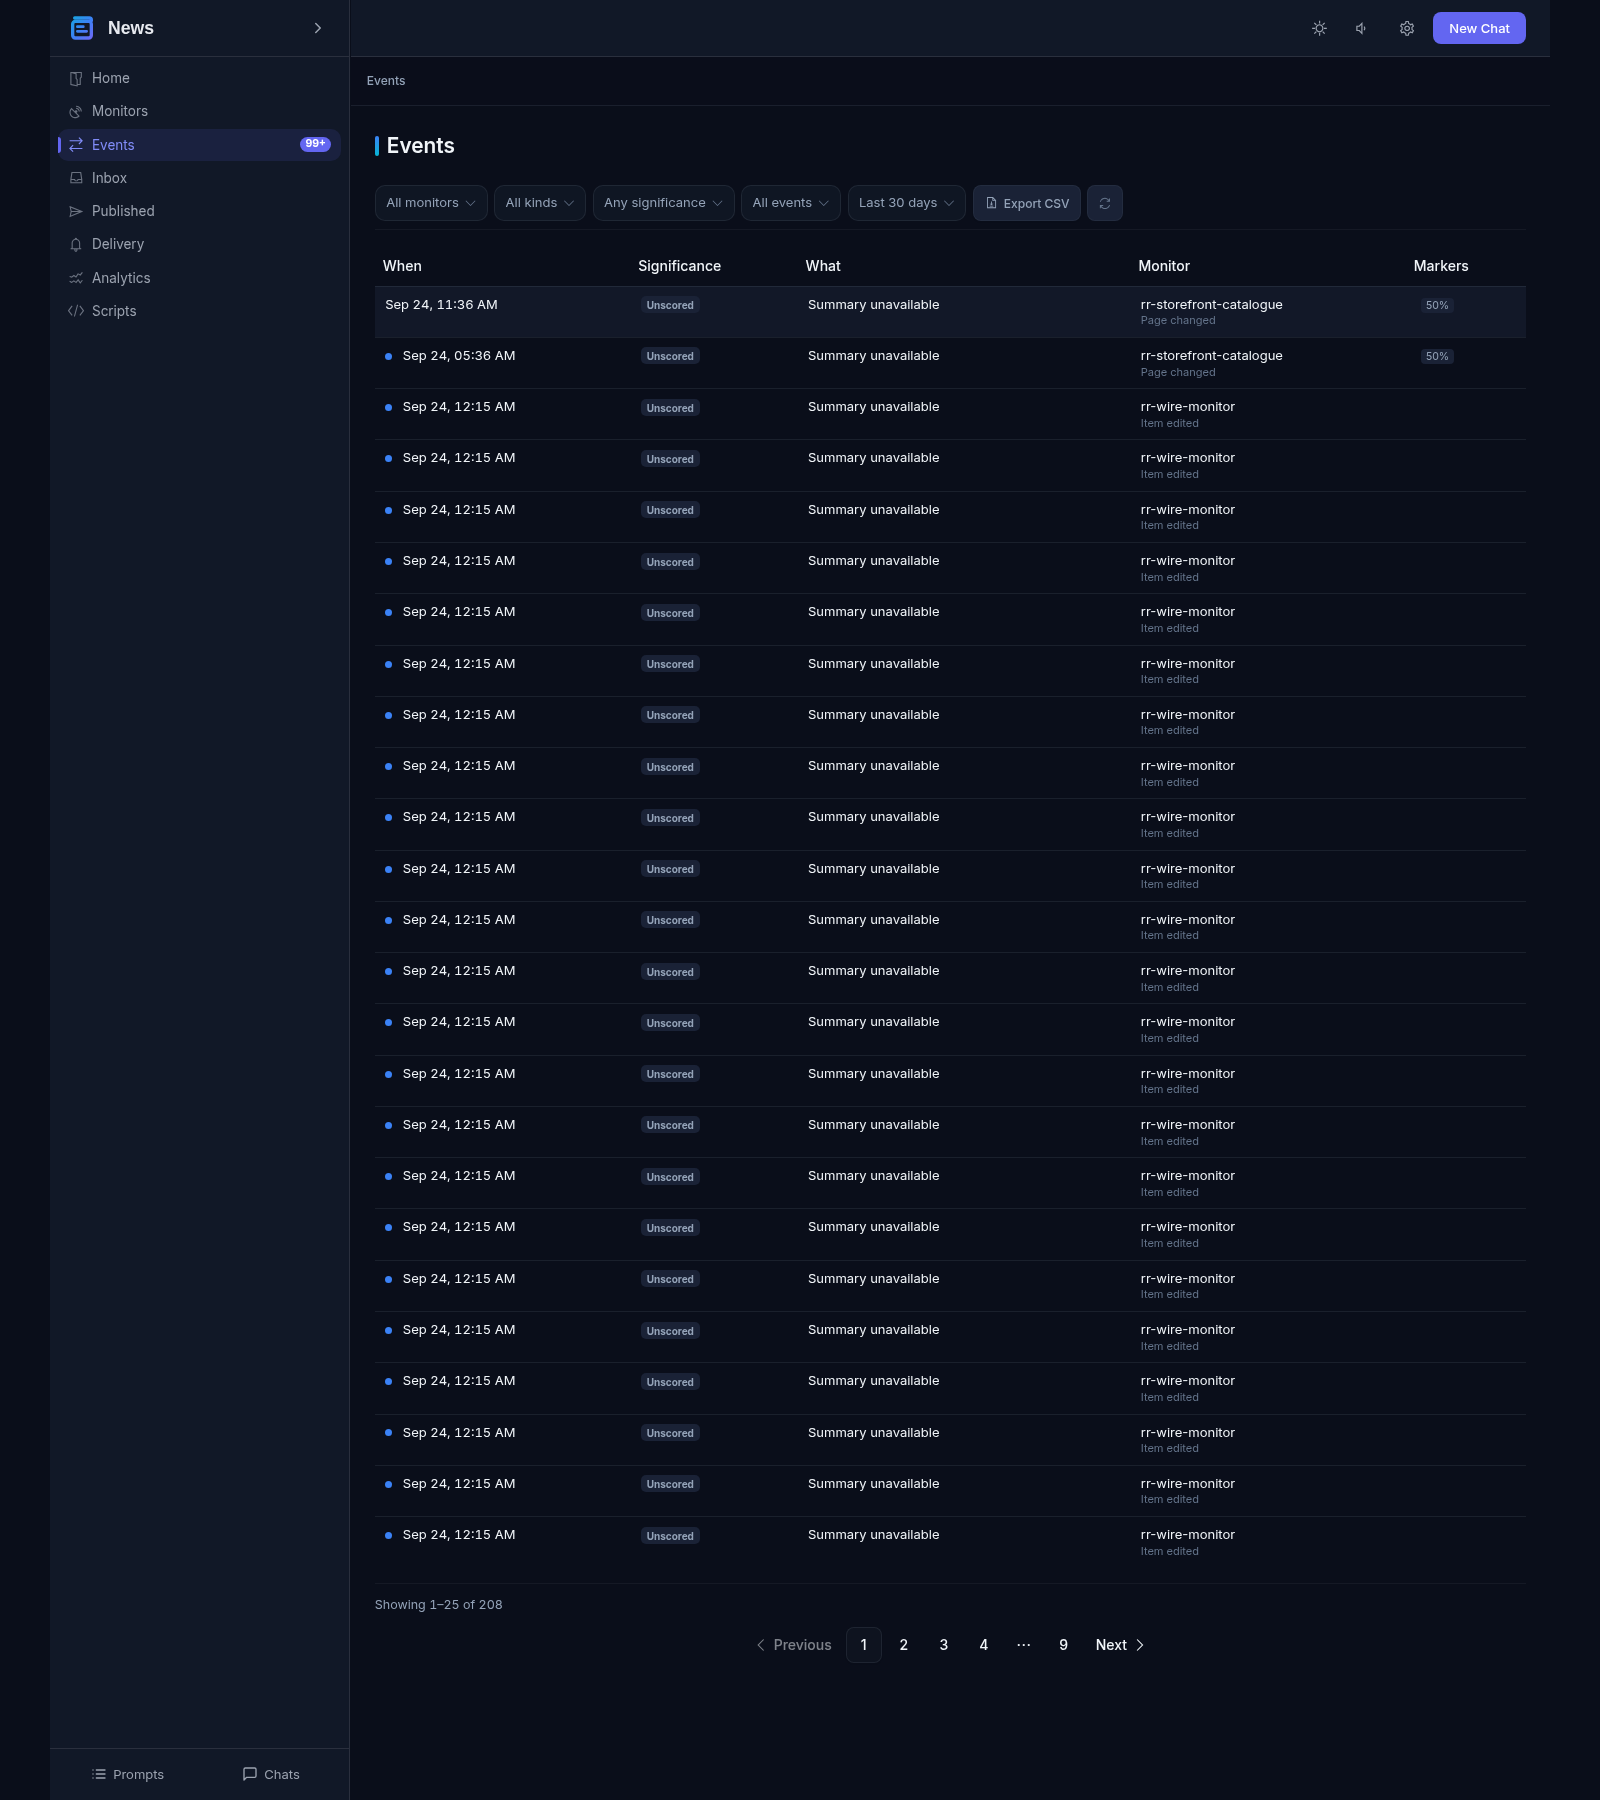Change the Last 30 days range
The width and height of the screenshot is (1600, 1800).
(x=906, y=203)
